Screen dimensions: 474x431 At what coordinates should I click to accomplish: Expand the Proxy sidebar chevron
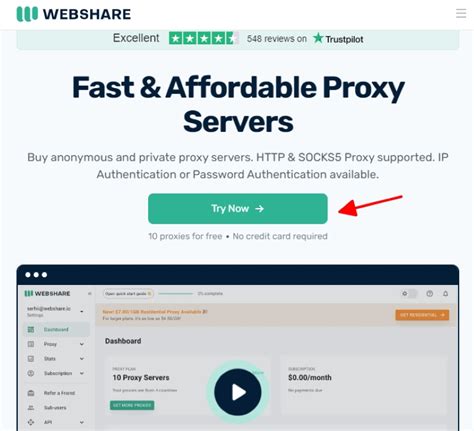point(82,344)
